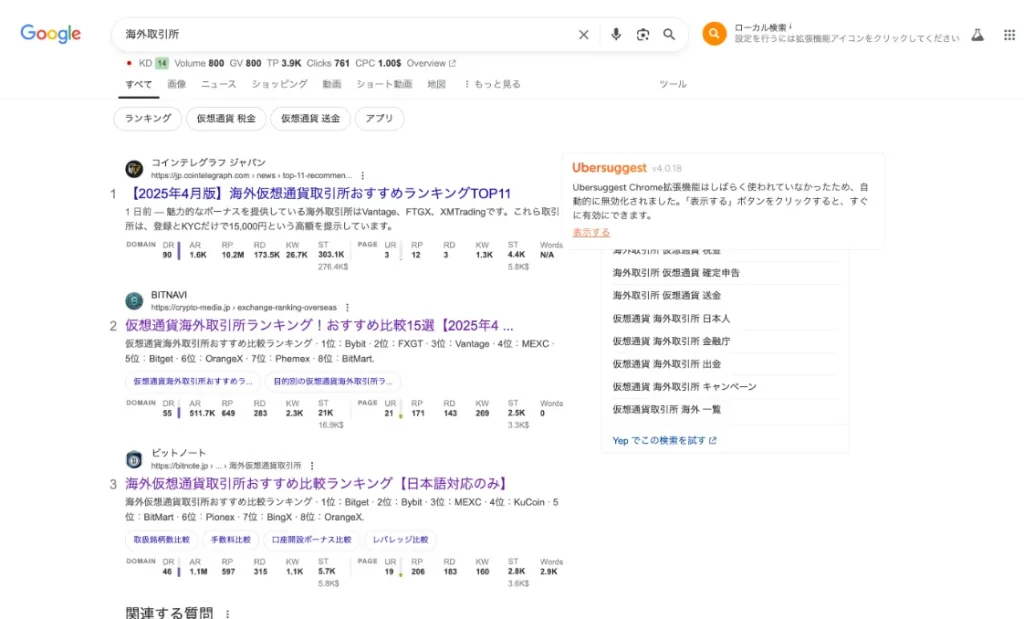Select suggestion 海外取引所 仮想通貨 確定申告
The height and width of the screenshot is (619, 1024).
pyautogui.click(x=676, y=273)
